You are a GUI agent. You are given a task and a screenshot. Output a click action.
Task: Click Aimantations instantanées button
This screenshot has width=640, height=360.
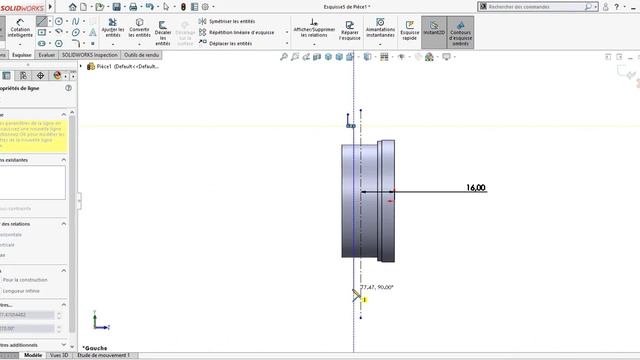[380, 28]
